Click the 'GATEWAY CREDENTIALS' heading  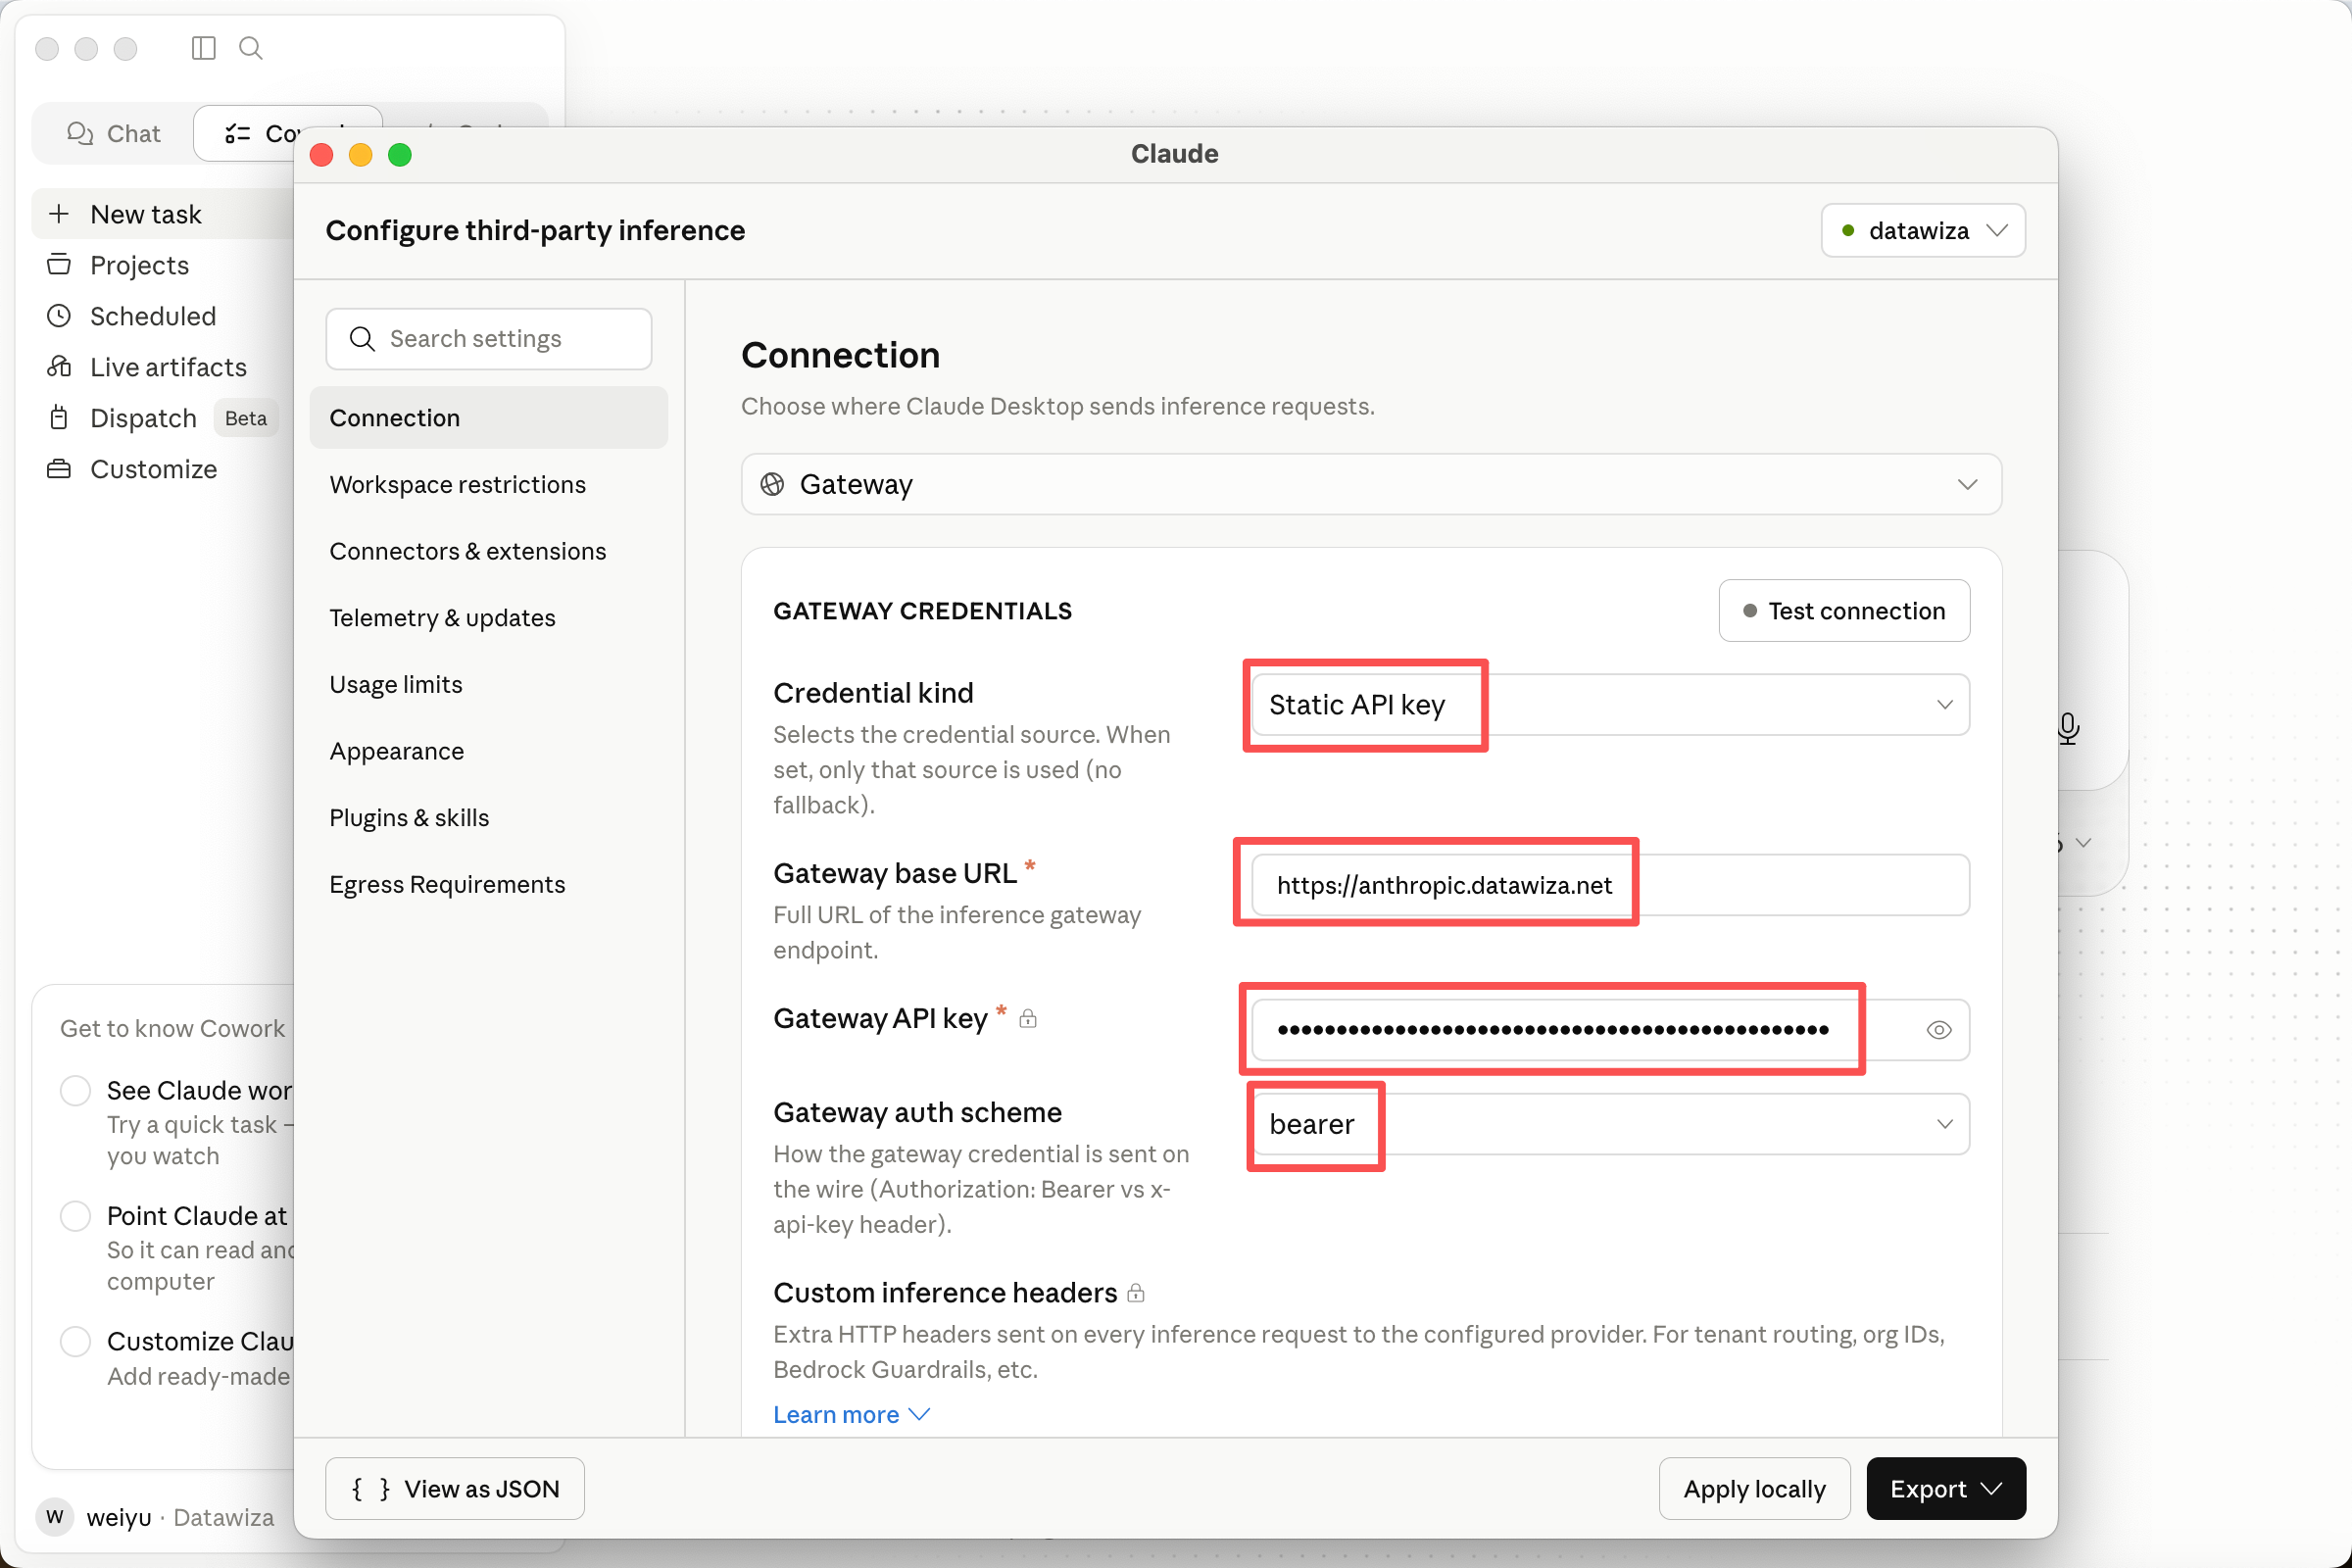[x=922, y=611]
